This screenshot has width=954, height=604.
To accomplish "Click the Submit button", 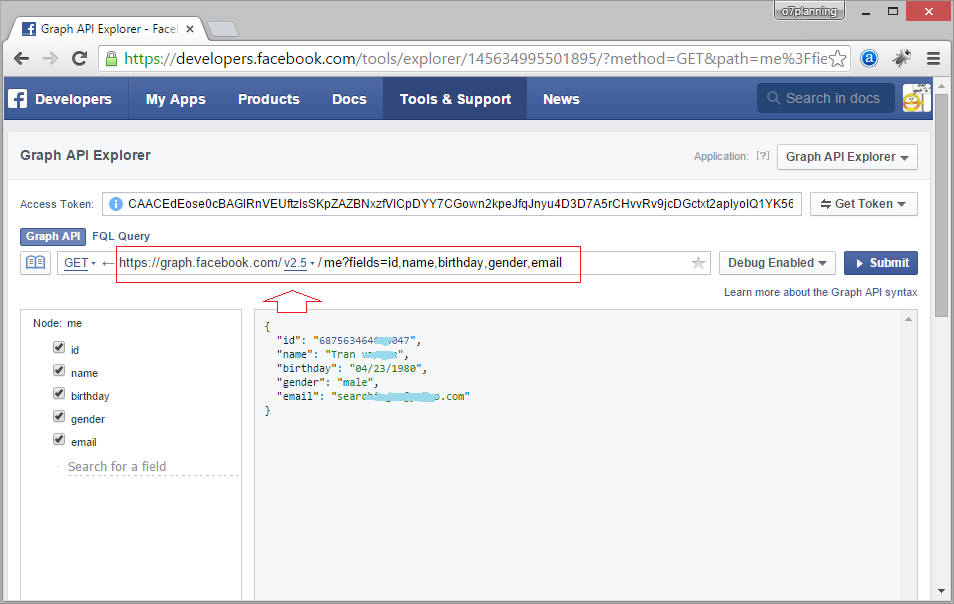I will tap(880, 263).
